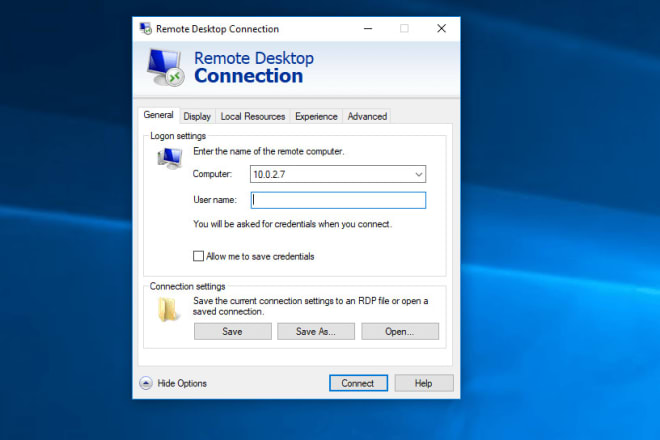Click the computer icon in Logon settings
The image size is (660, 440).
pos(170,158)
